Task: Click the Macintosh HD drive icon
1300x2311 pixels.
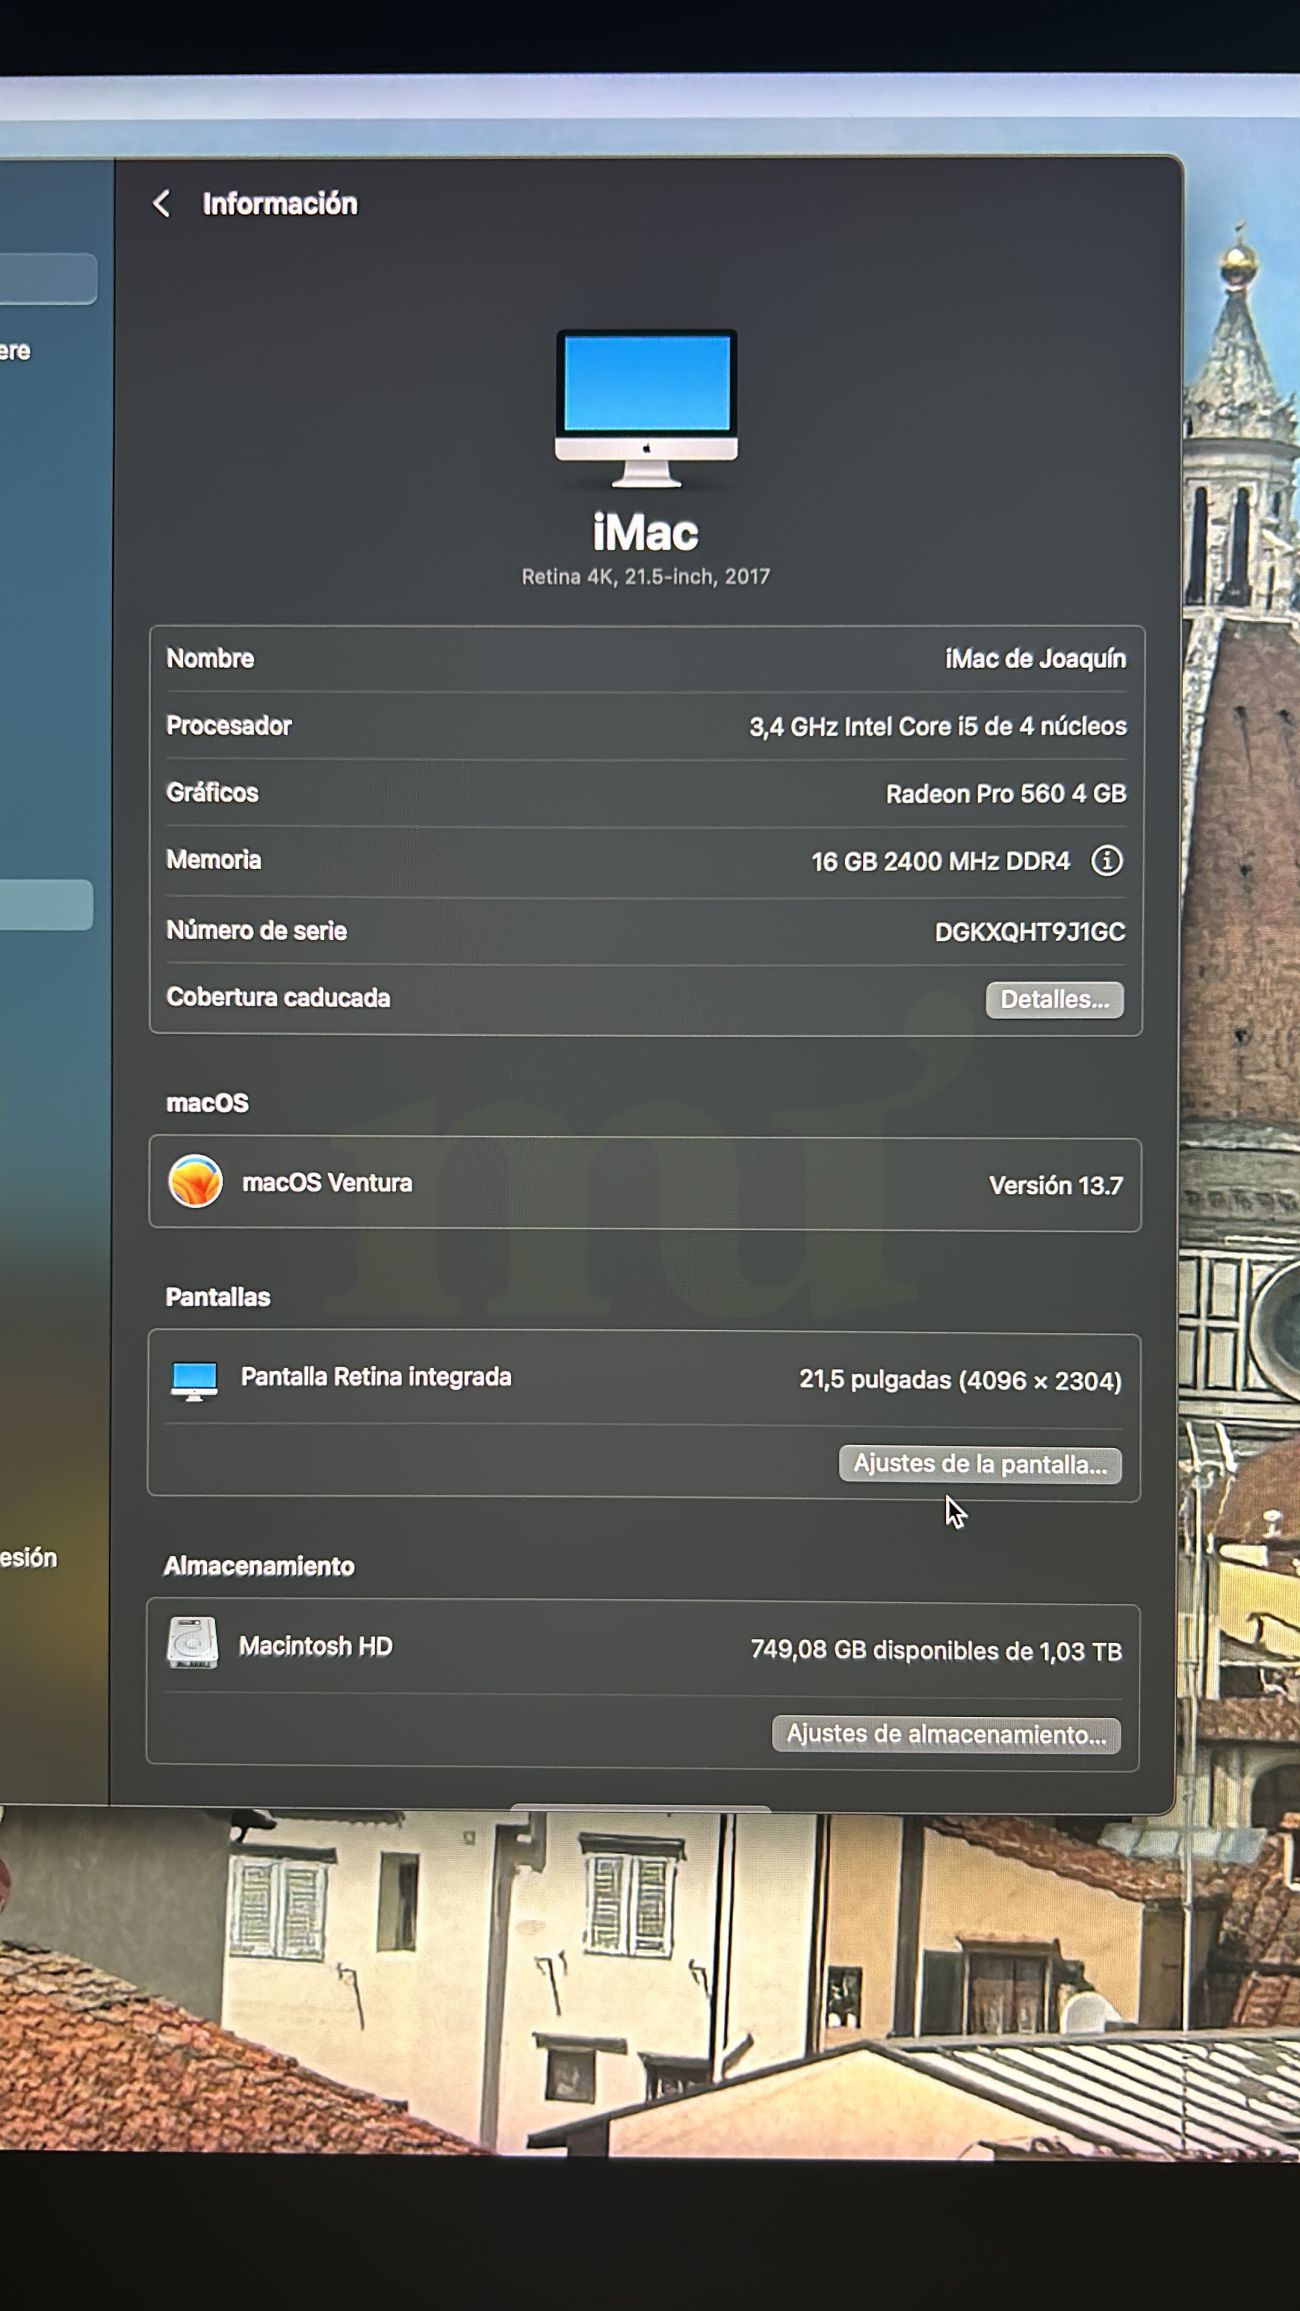Action: pos(193,1644)
